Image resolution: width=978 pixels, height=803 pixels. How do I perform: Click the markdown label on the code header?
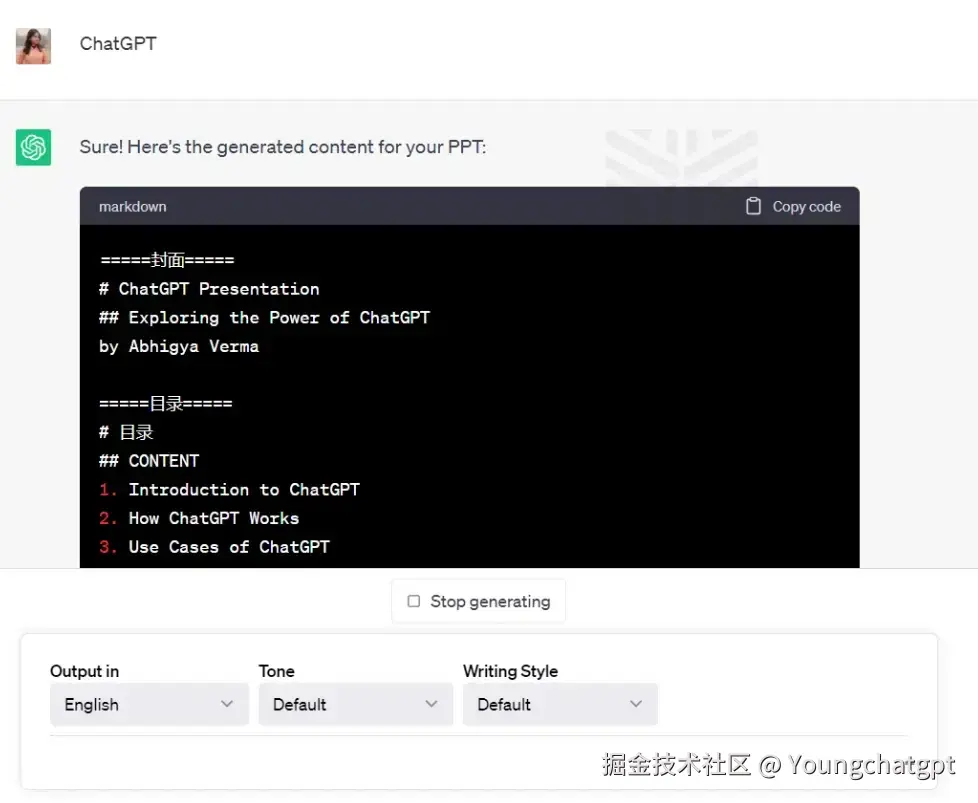pos(132,206)
